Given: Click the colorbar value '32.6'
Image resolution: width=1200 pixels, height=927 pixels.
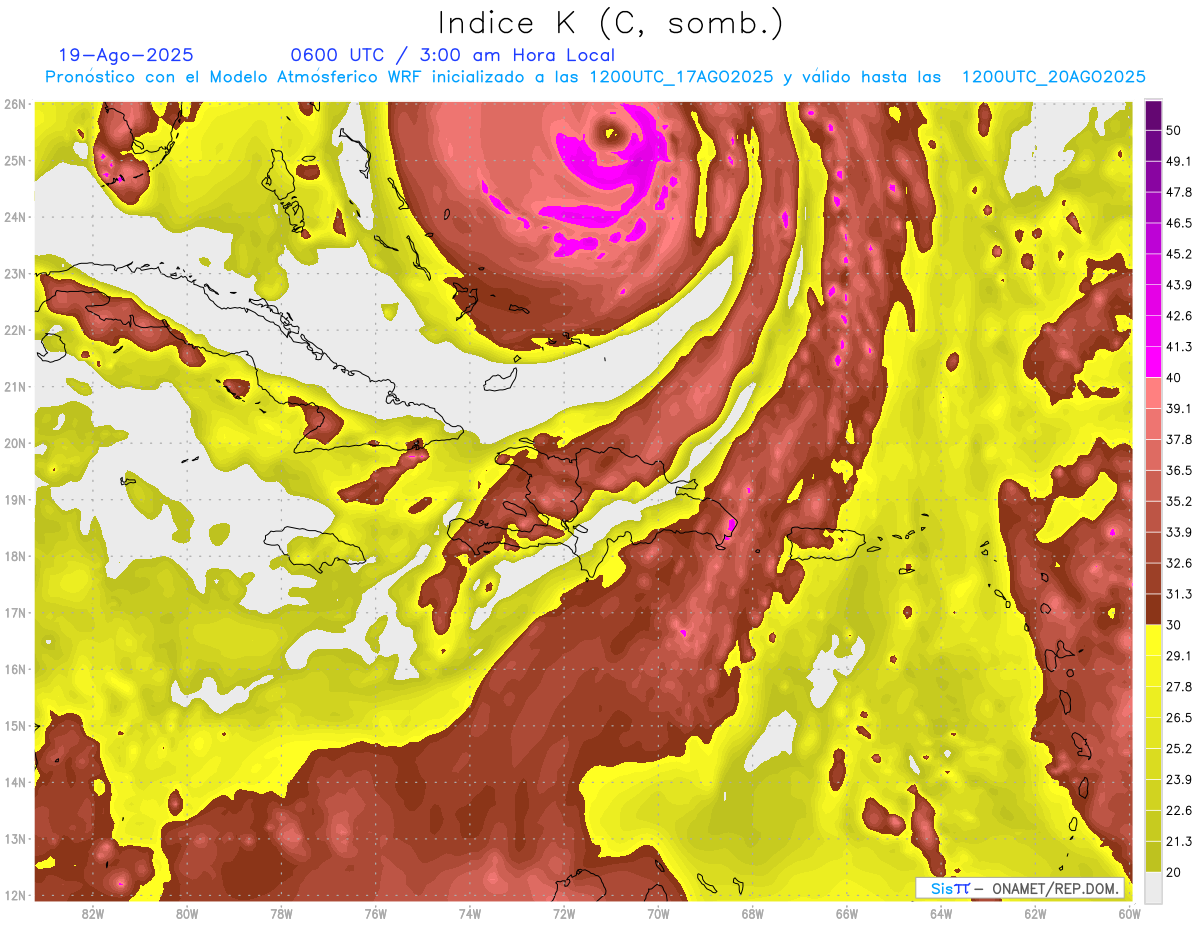Looking at the screenshot, I should coord(1179,563).
